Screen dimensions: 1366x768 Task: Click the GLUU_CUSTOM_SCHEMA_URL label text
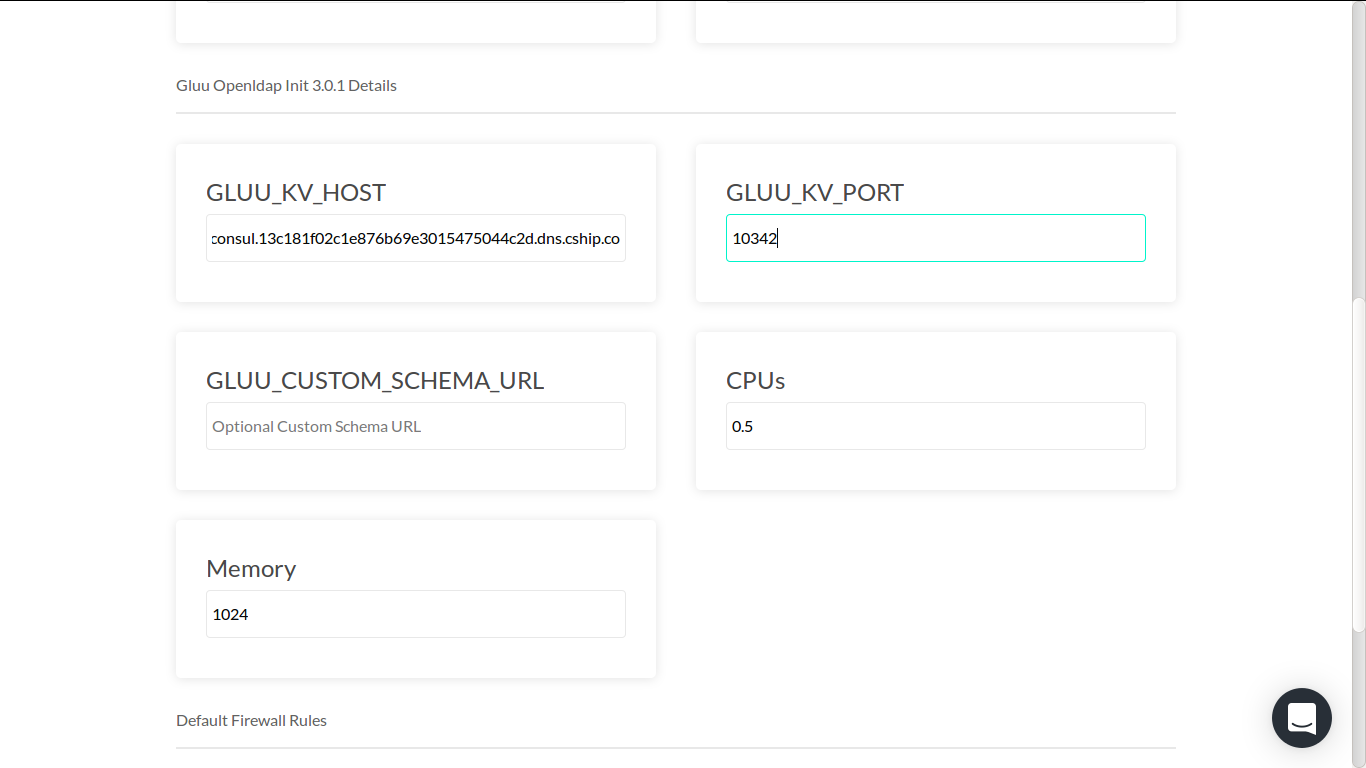pyautogui.click(x=374, y=381)
